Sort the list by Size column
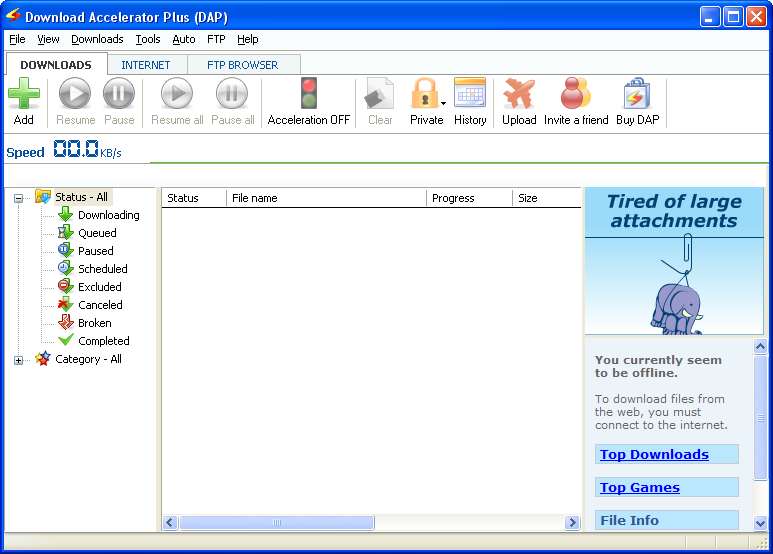Image resolution: width=773 pixels, height=554 pixels. [547, 198]
